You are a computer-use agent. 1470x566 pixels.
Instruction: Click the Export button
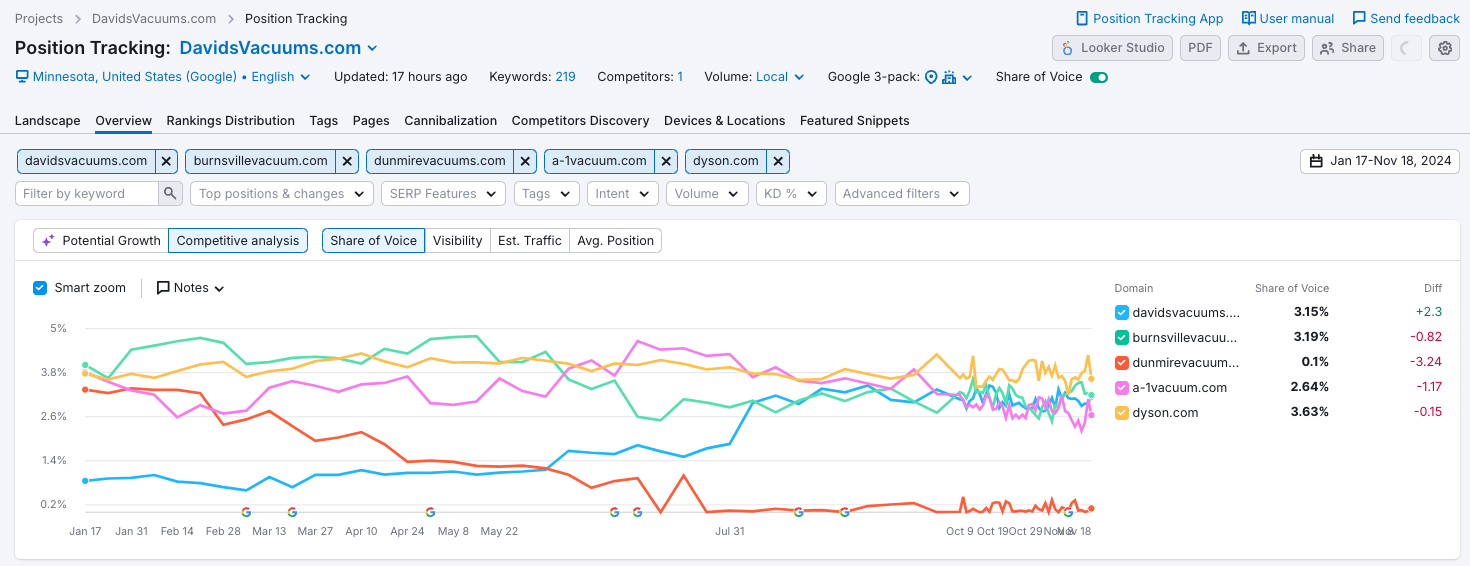click(x=1266, y=48)
